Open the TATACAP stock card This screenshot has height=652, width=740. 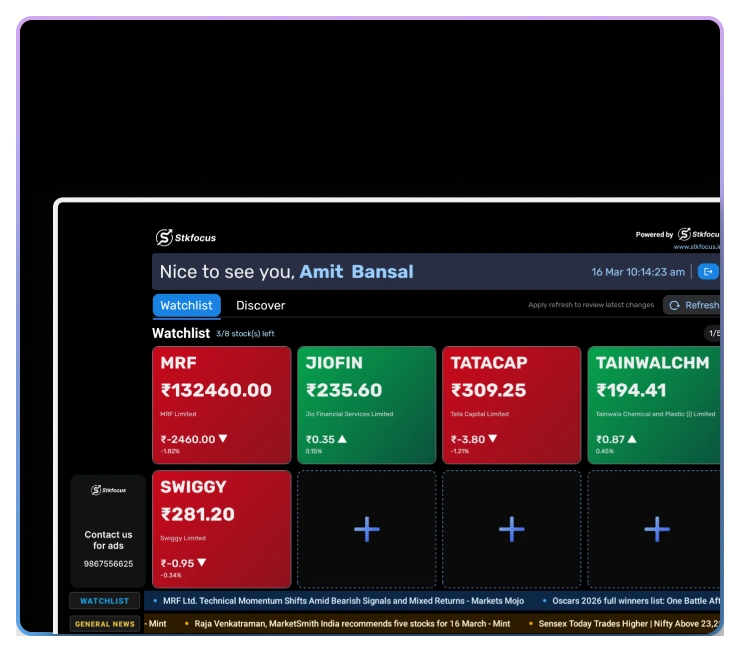(x=512, y=405)
